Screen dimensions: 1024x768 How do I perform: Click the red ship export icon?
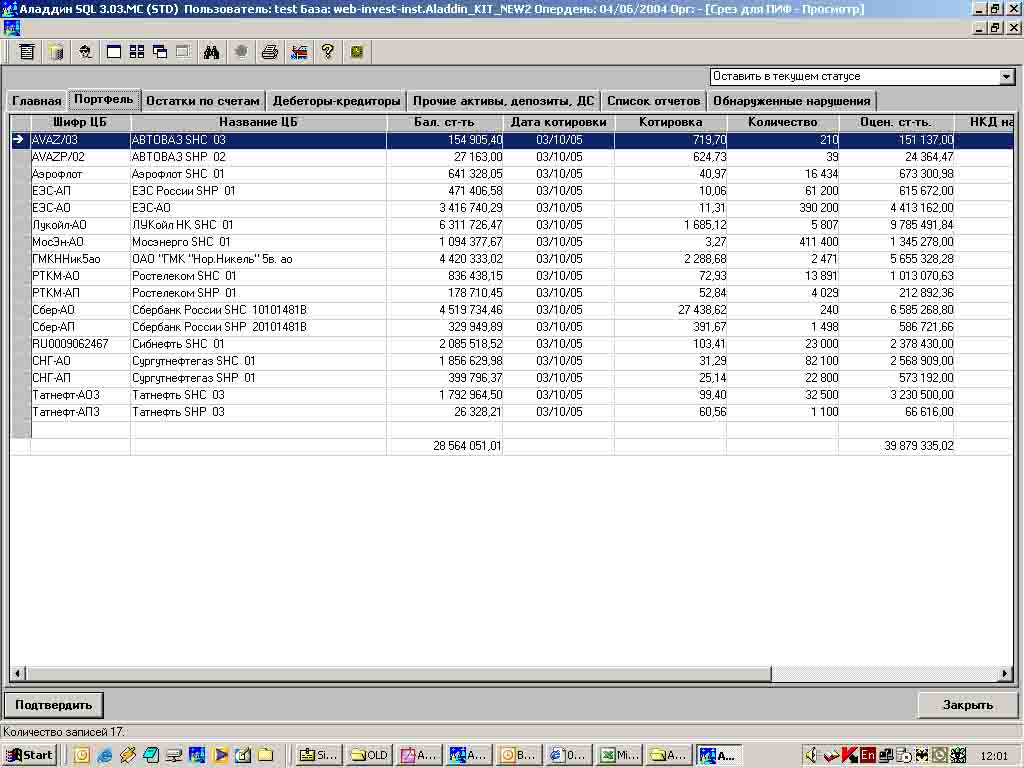coord(299,52)
